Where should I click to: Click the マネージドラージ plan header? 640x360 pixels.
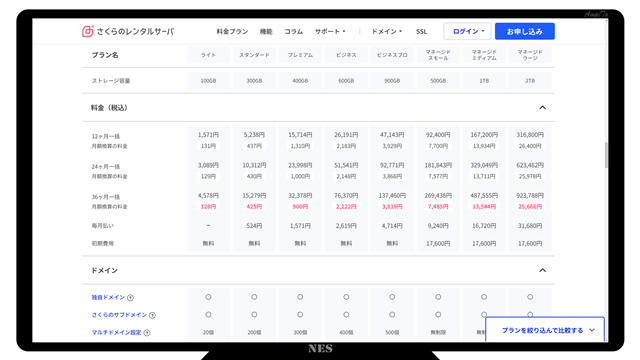click(x=530, y=55)
